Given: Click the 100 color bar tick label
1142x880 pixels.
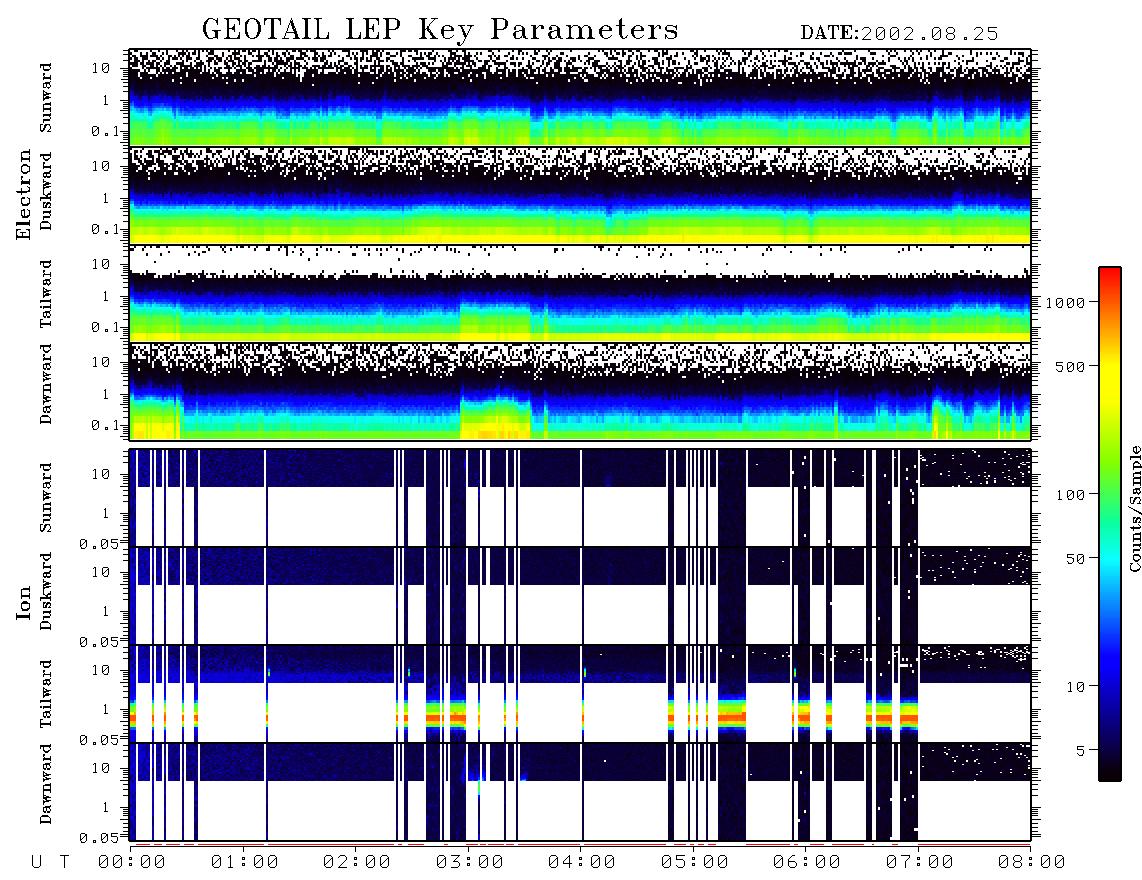Looking at the screenshot, I should [1071, 495].
